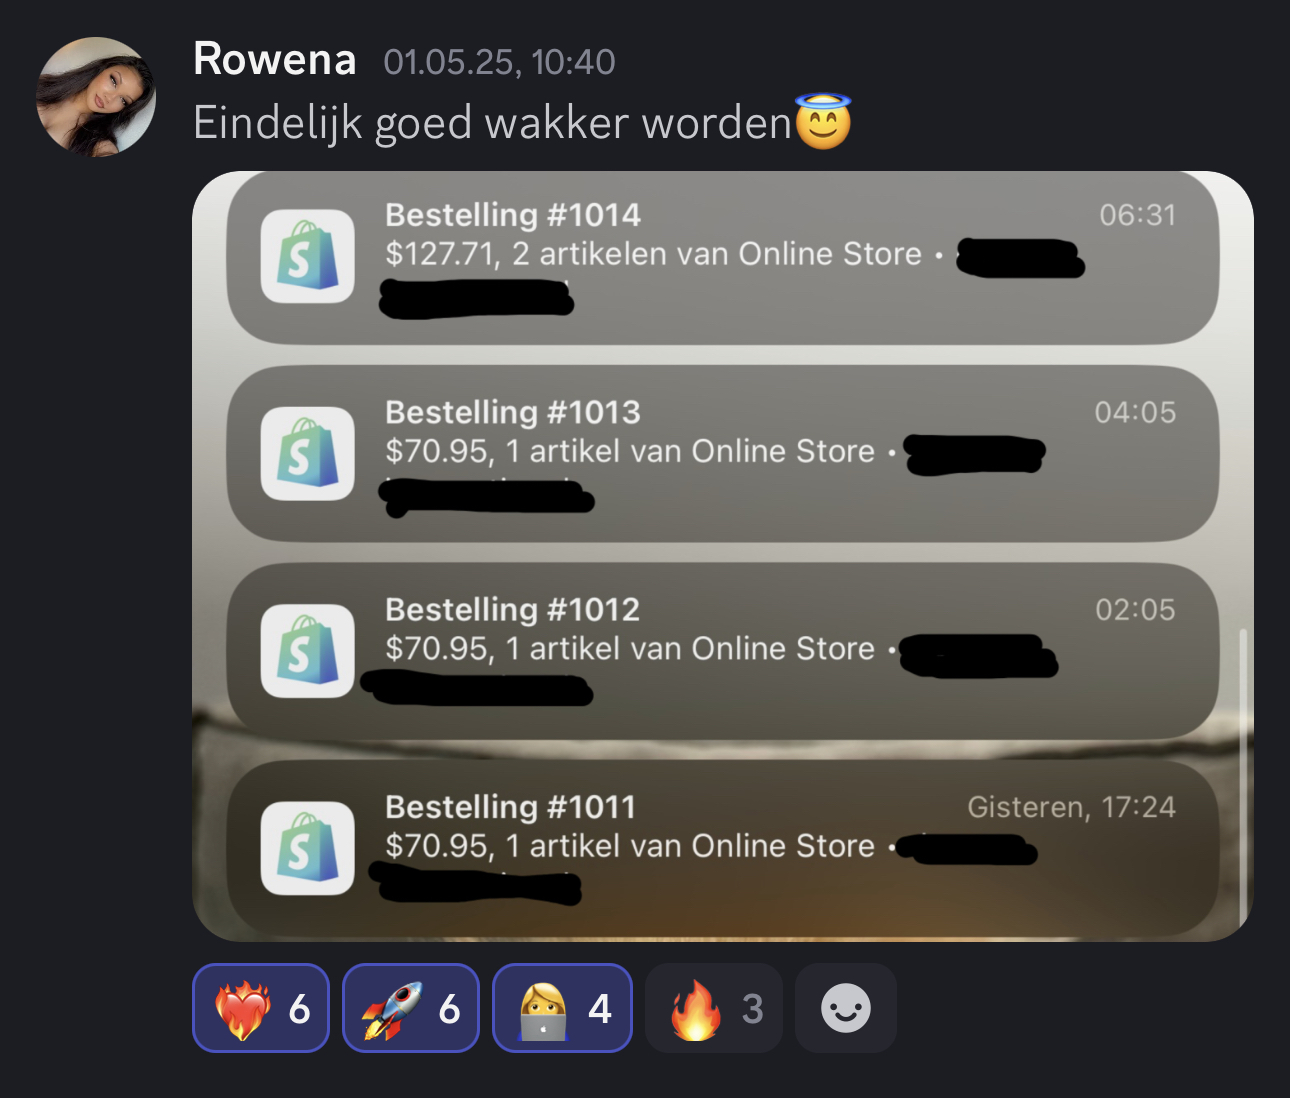
Task: Click the message timestamp 01.05.25, 10:40
Action: click(499, 62)
